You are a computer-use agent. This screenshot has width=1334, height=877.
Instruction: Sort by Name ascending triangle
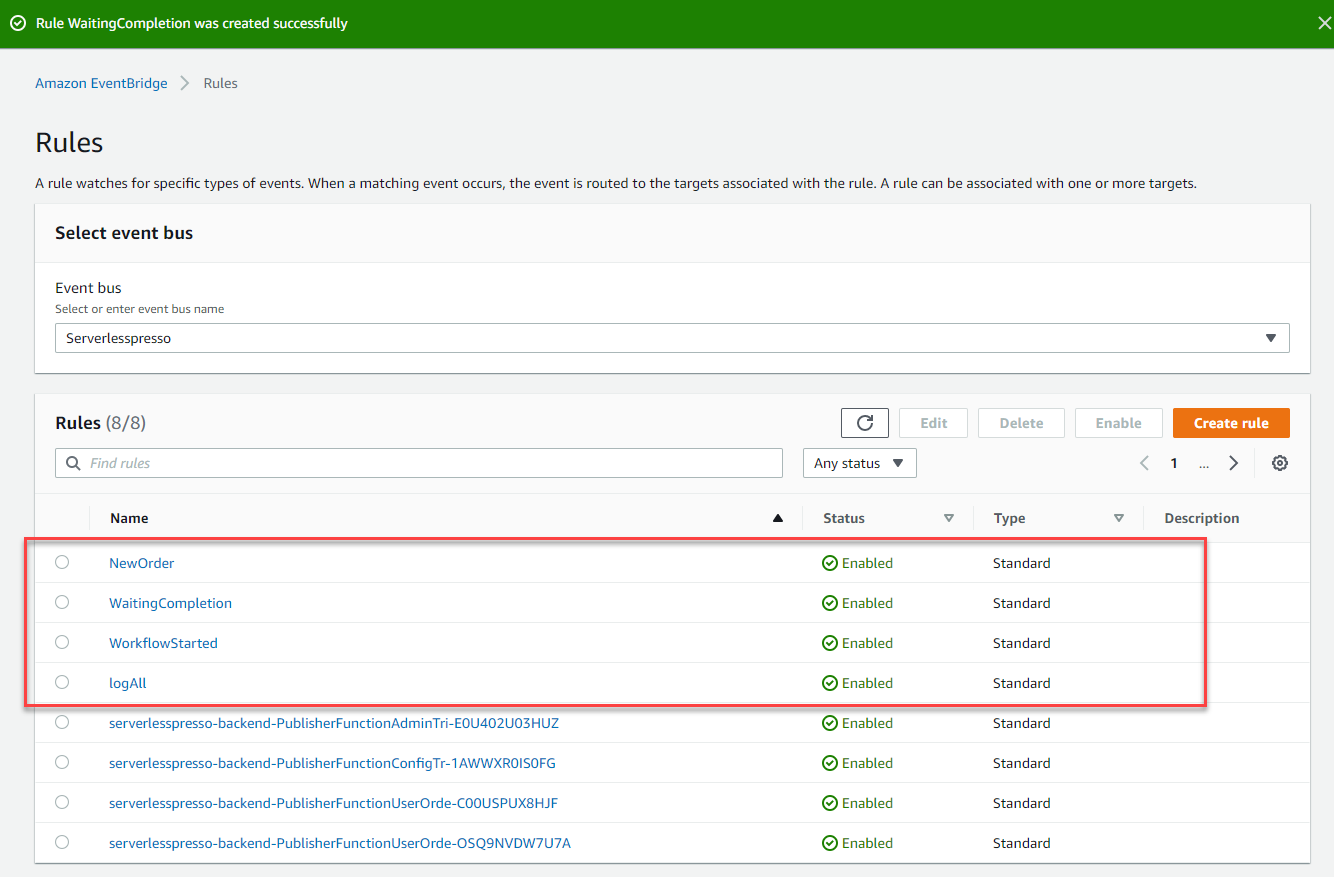tap(777, 518)
